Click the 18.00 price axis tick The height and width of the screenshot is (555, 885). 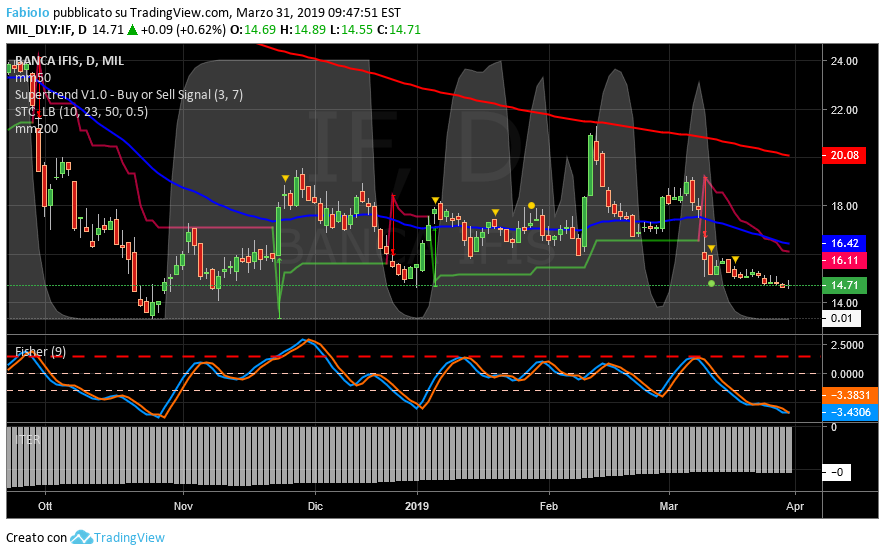[844, 206]
